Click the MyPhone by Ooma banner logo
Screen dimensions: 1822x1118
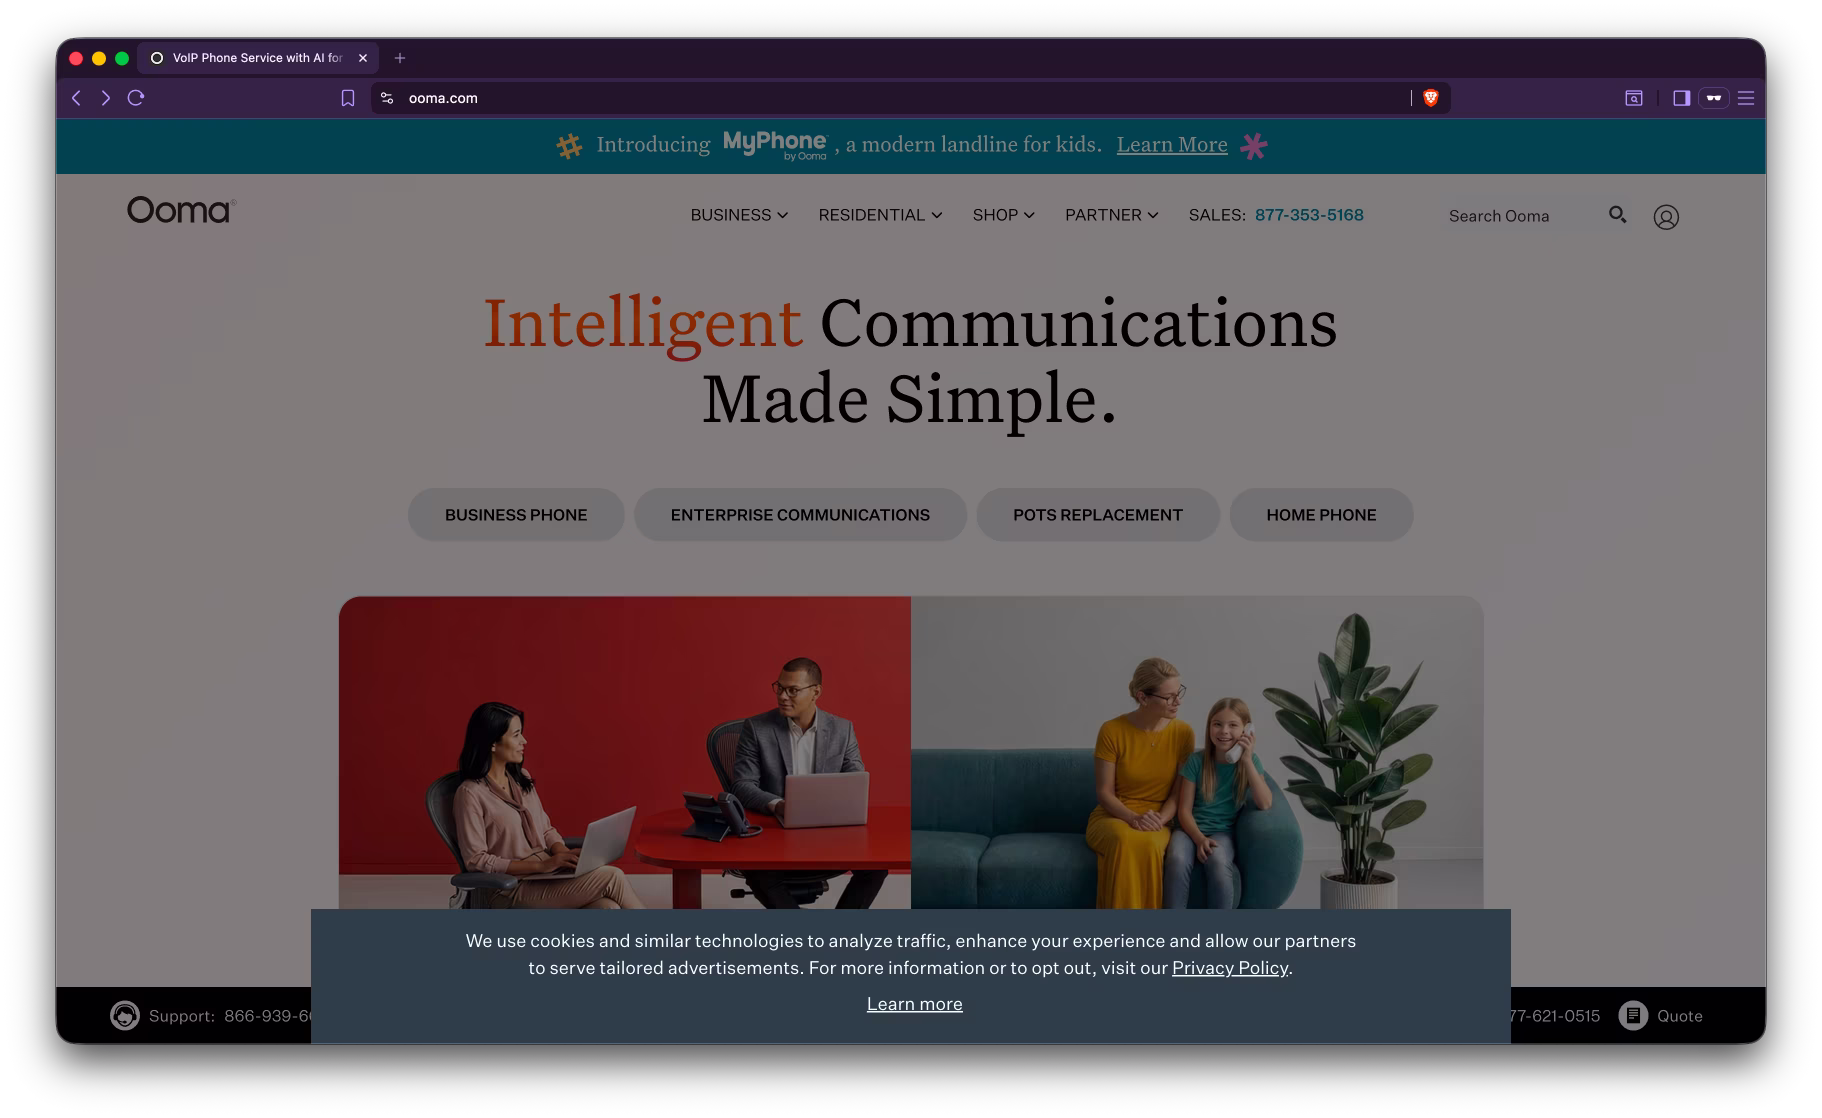pyautogui.click(x=775, y=145)
